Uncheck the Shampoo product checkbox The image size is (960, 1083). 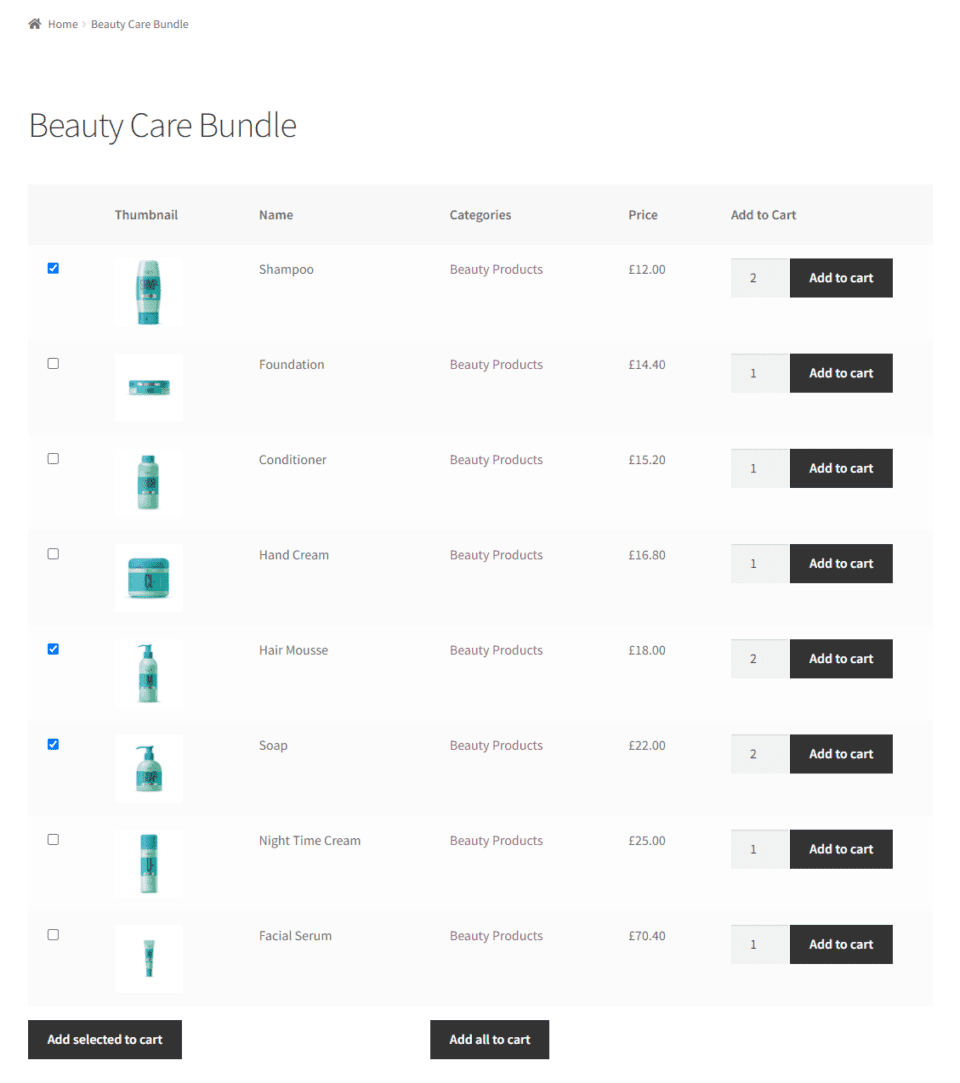point(53,268)
